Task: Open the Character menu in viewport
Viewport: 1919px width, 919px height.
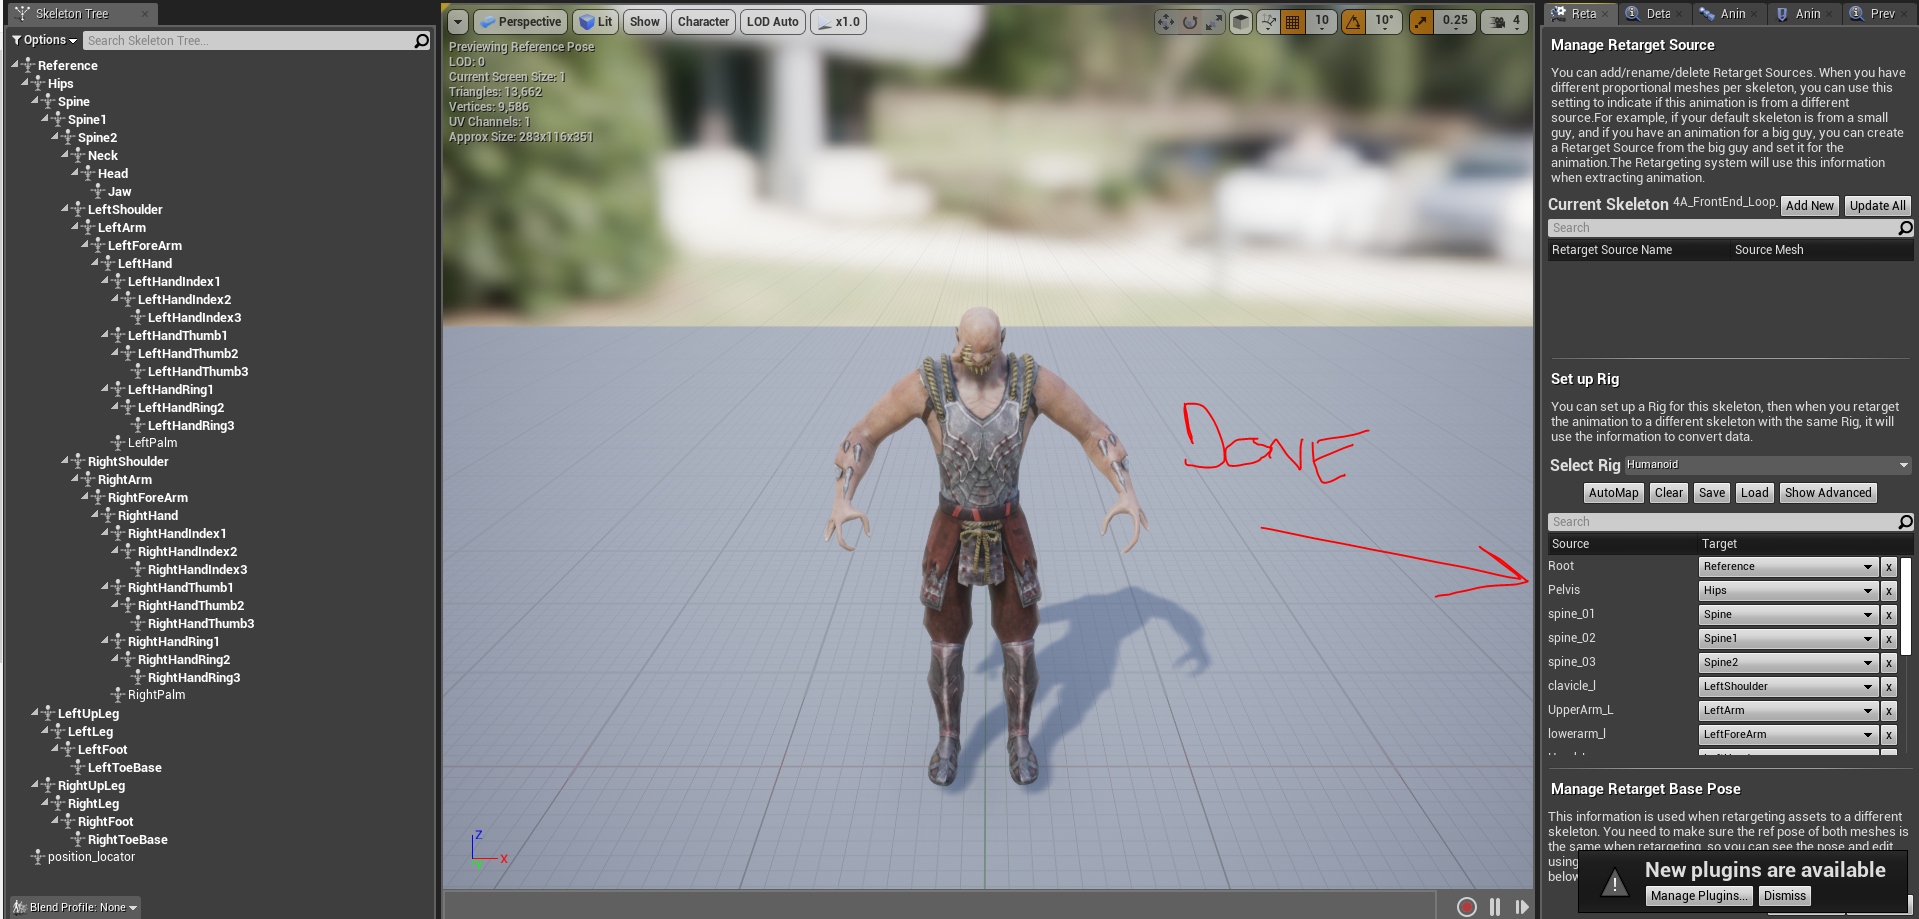Action: (704, 22)
